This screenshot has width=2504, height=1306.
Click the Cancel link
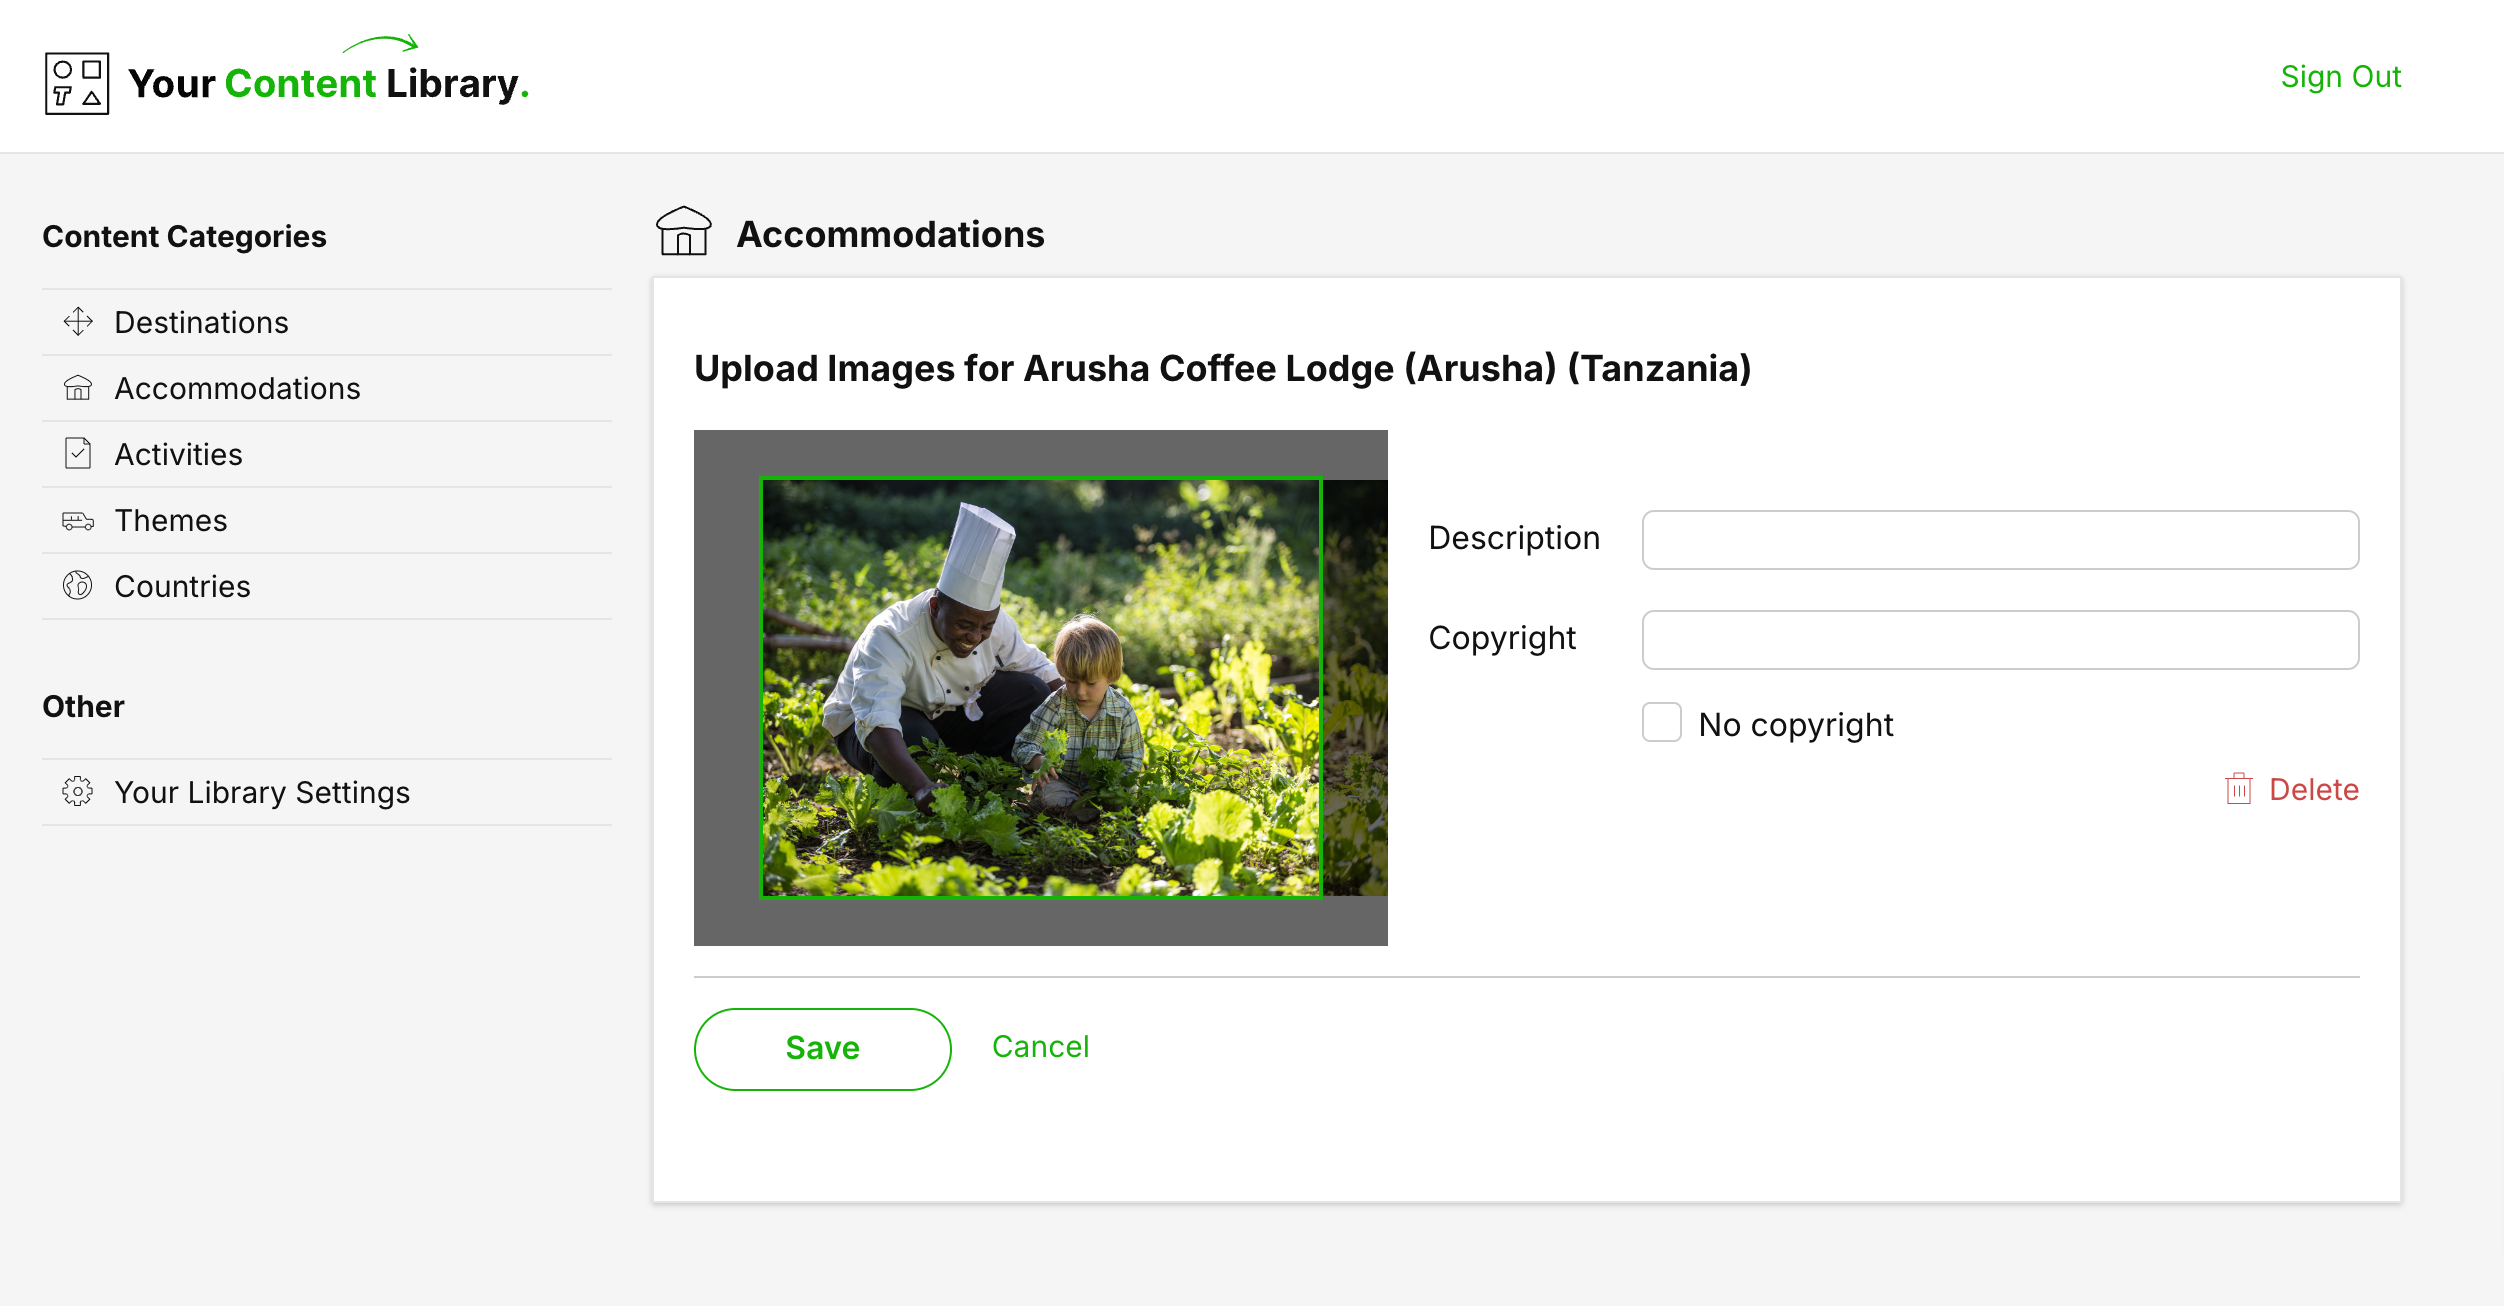[1040, 1047]
